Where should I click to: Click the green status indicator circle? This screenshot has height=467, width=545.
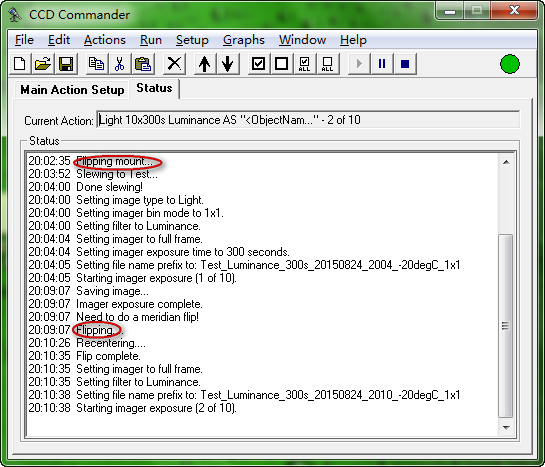tap(510, 64)
